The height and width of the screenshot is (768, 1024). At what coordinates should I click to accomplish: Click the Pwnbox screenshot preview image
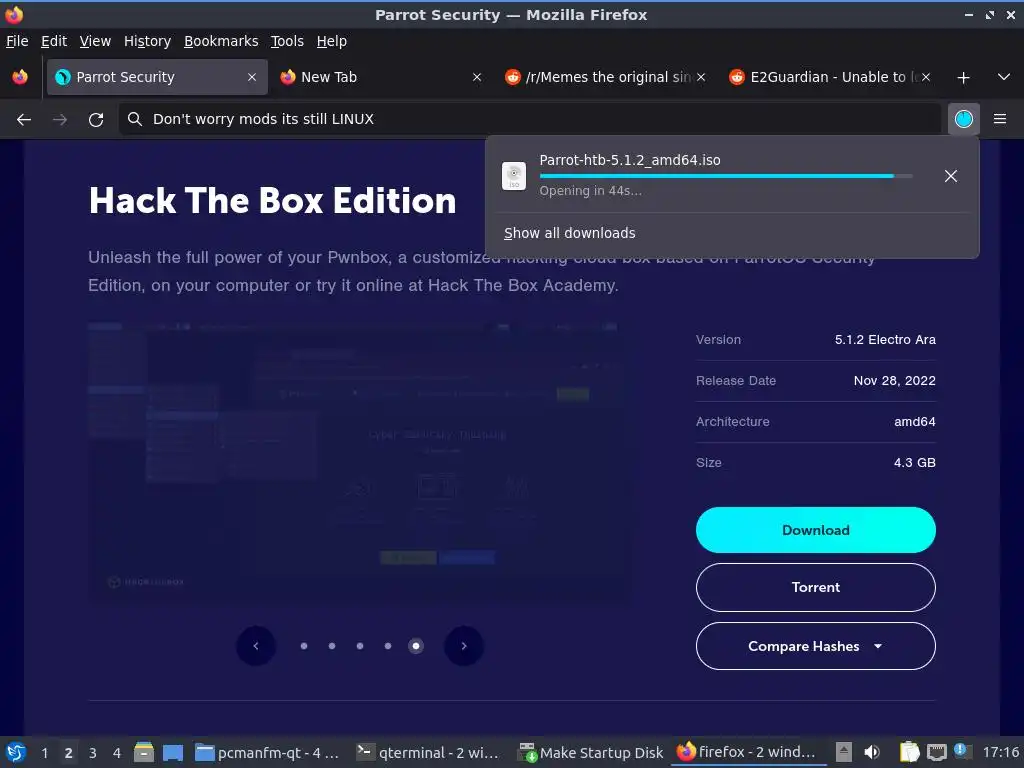click(x=358, y=462)
